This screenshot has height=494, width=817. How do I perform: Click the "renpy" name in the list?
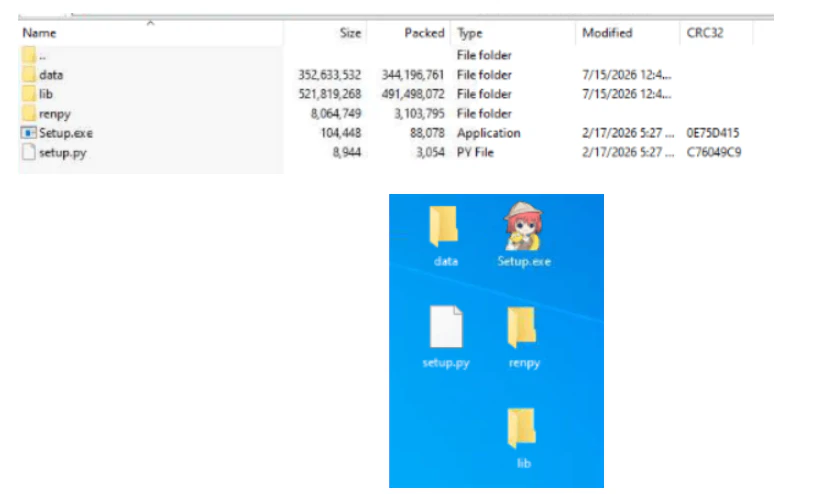(x=55, y=114)
